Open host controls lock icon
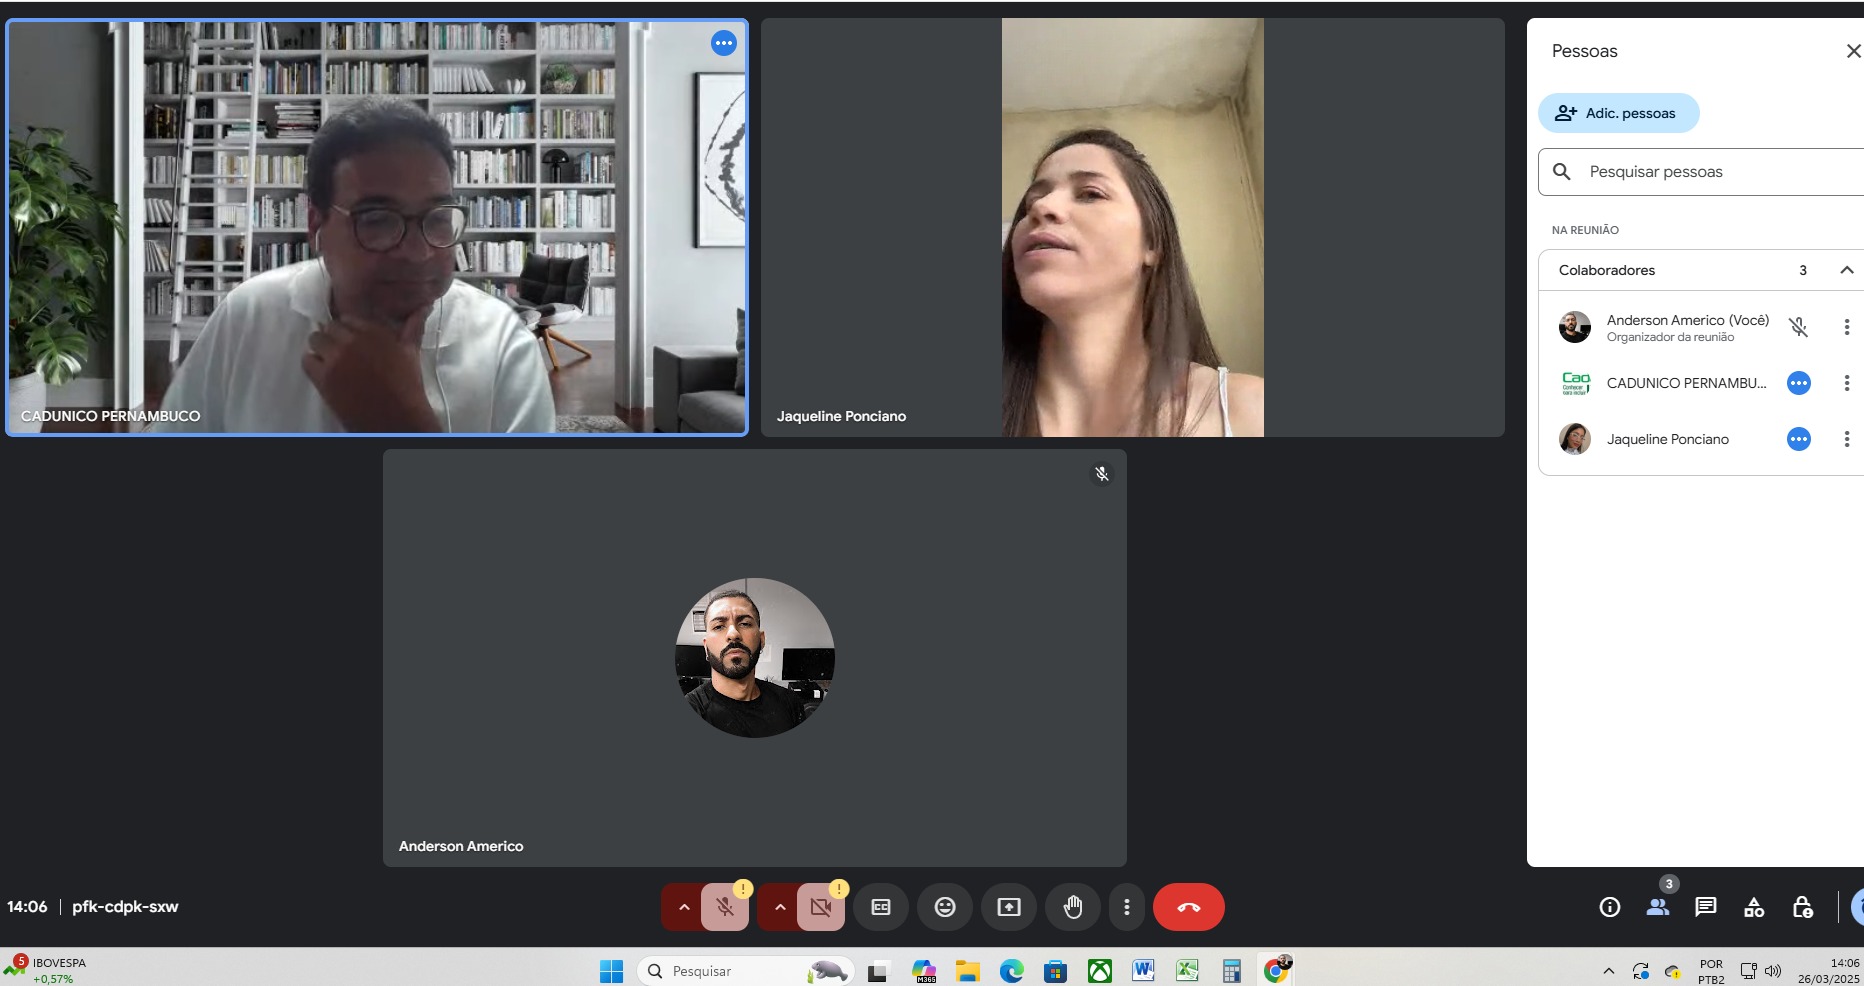The image size is (1864, 986). [x=1802, y=907]
